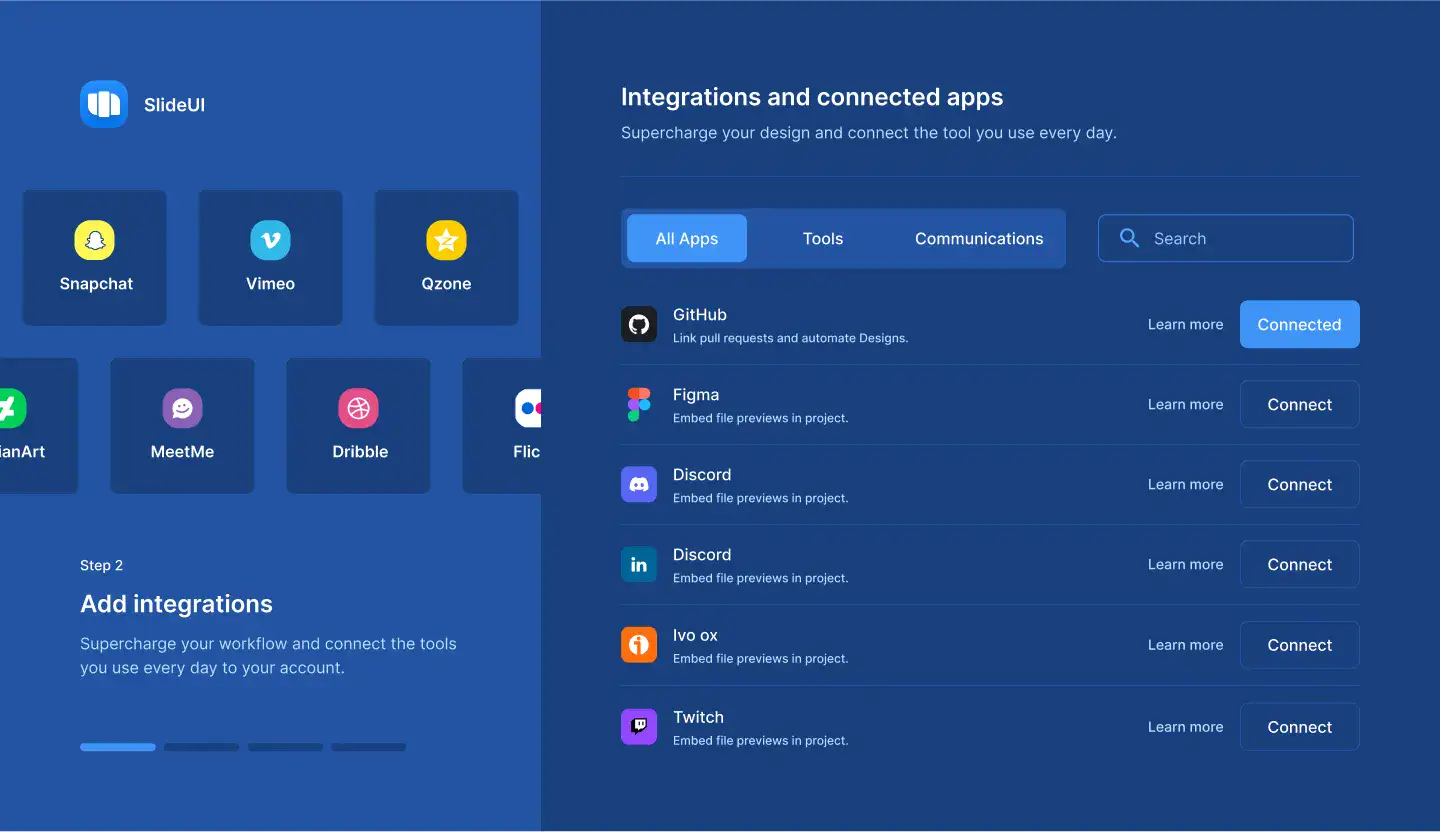
Task: Click the Discord controller logo icon
Action: point(639,484)
